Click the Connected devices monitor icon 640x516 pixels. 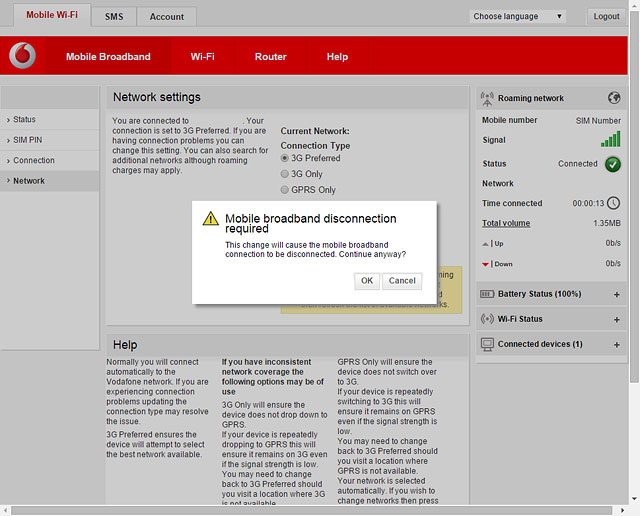[488, 344]
